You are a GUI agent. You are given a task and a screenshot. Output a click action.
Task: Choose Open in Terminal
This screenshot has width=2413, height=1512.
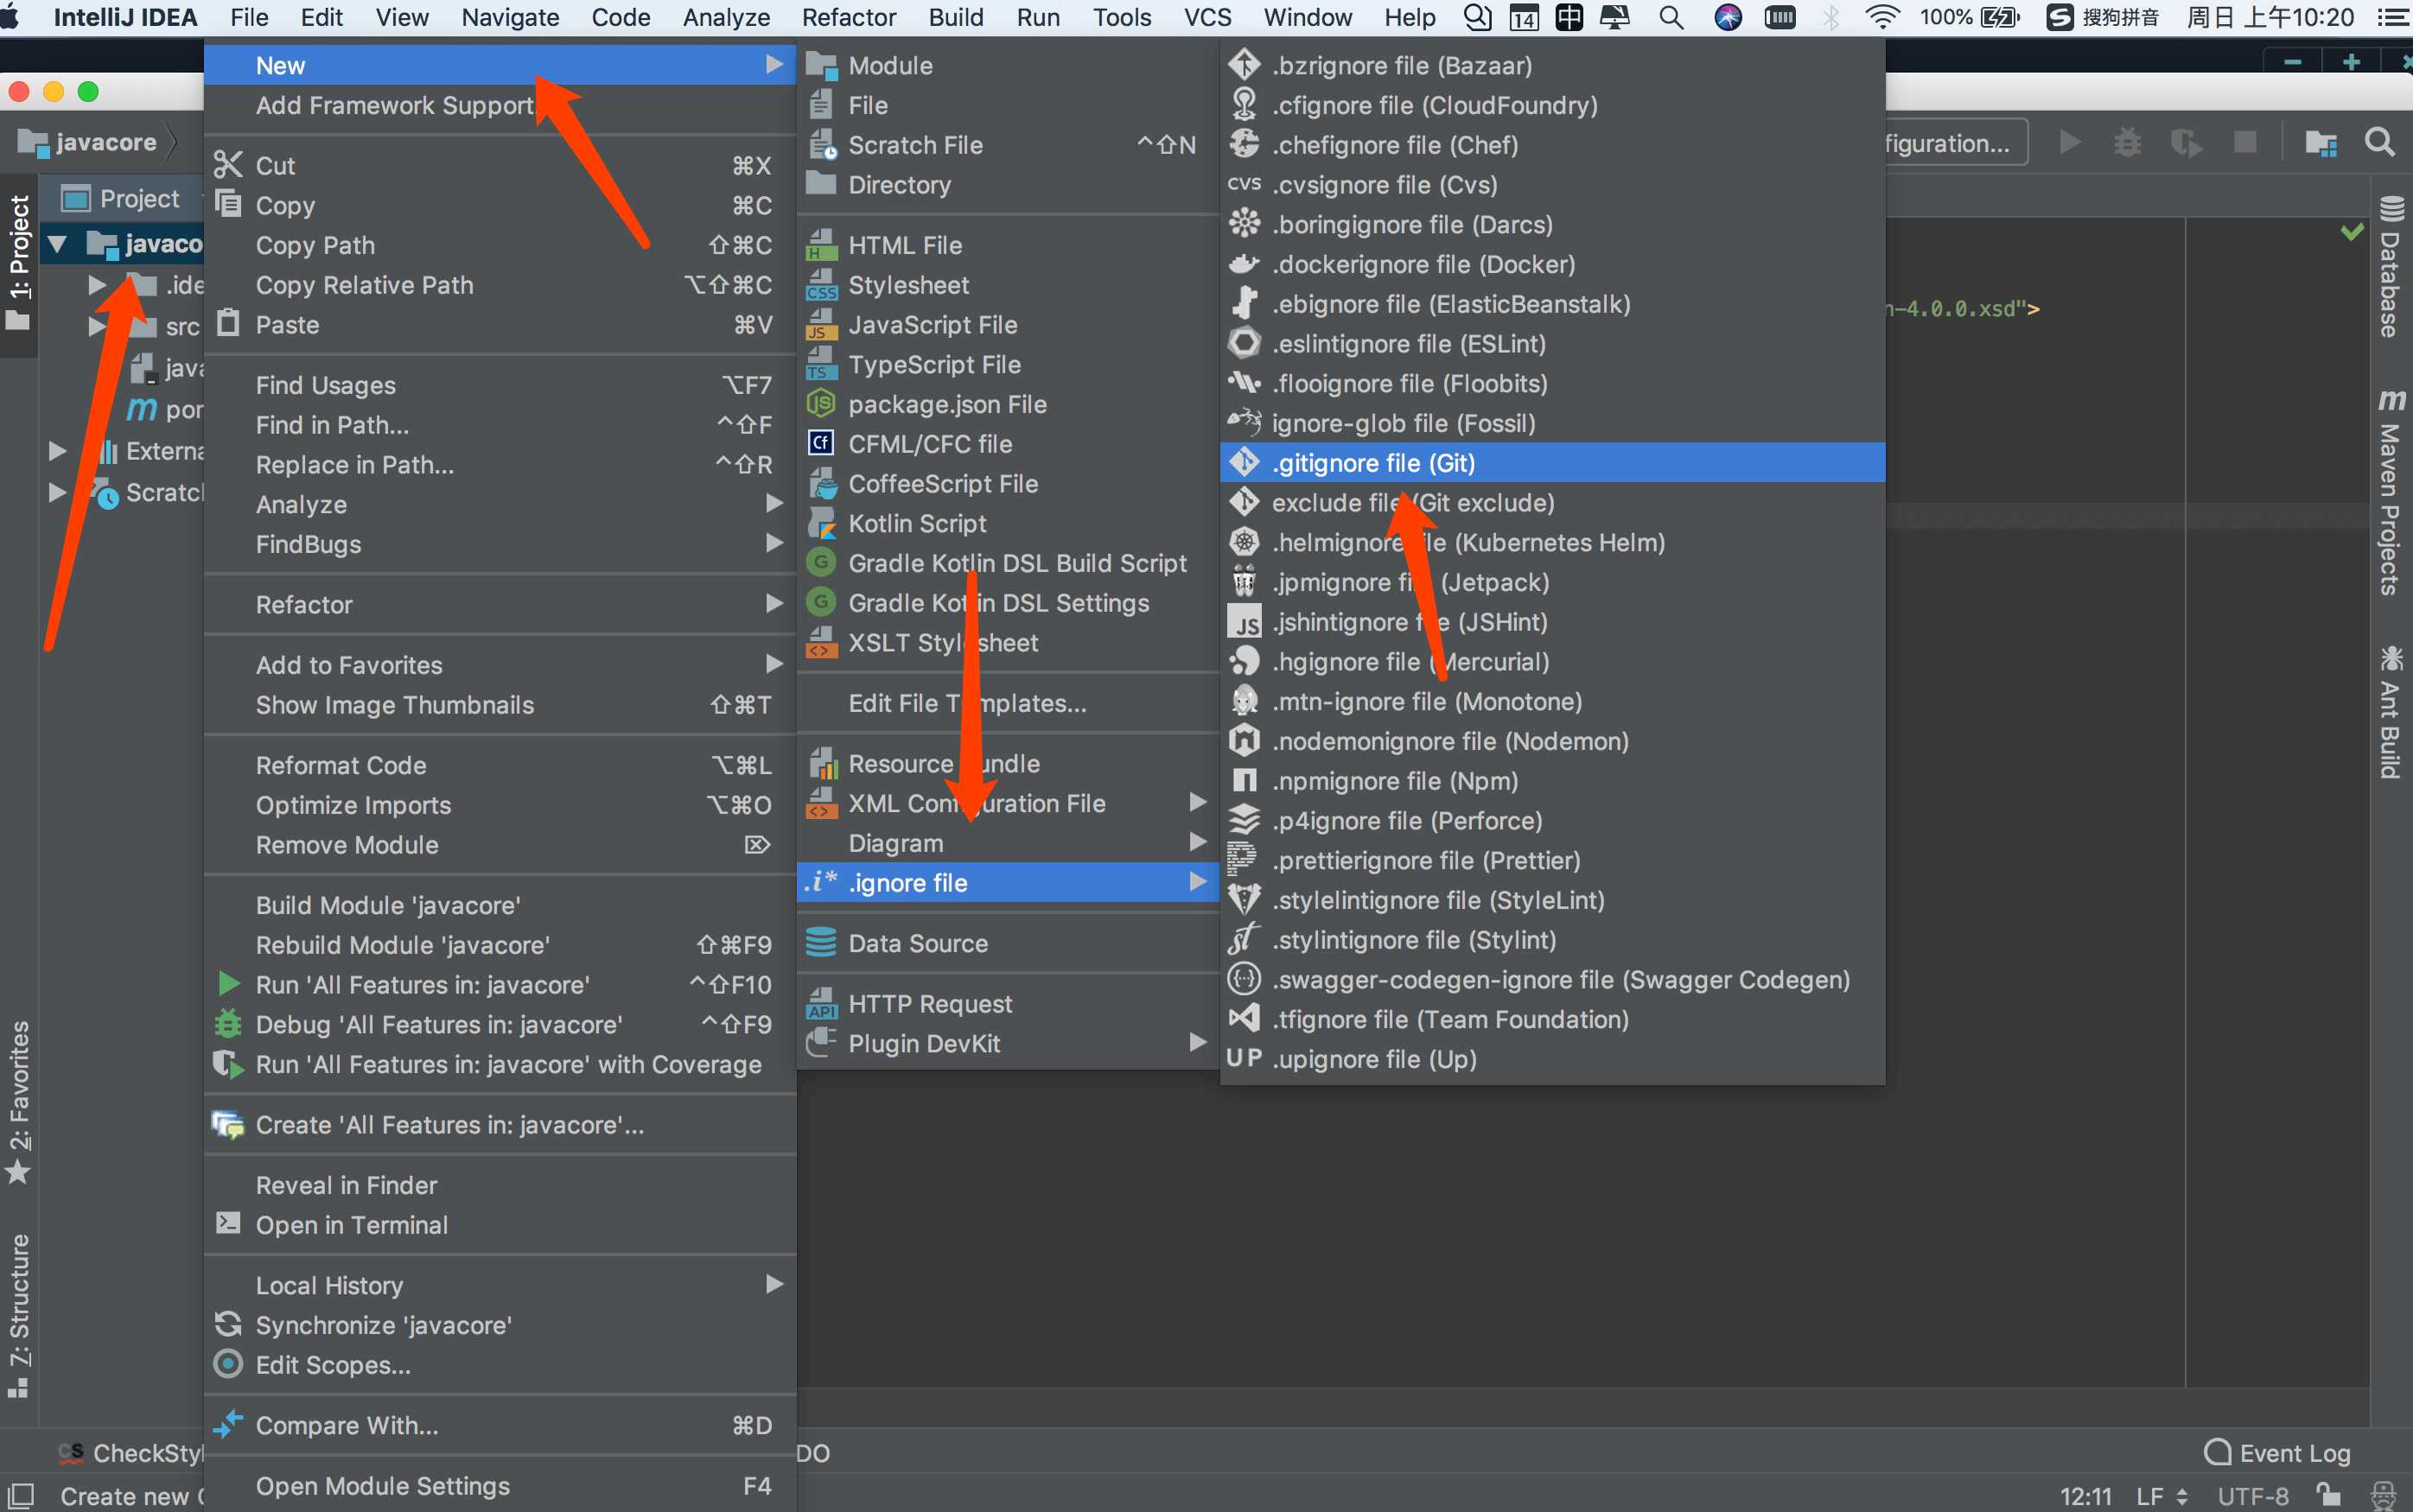(500, 1224)
